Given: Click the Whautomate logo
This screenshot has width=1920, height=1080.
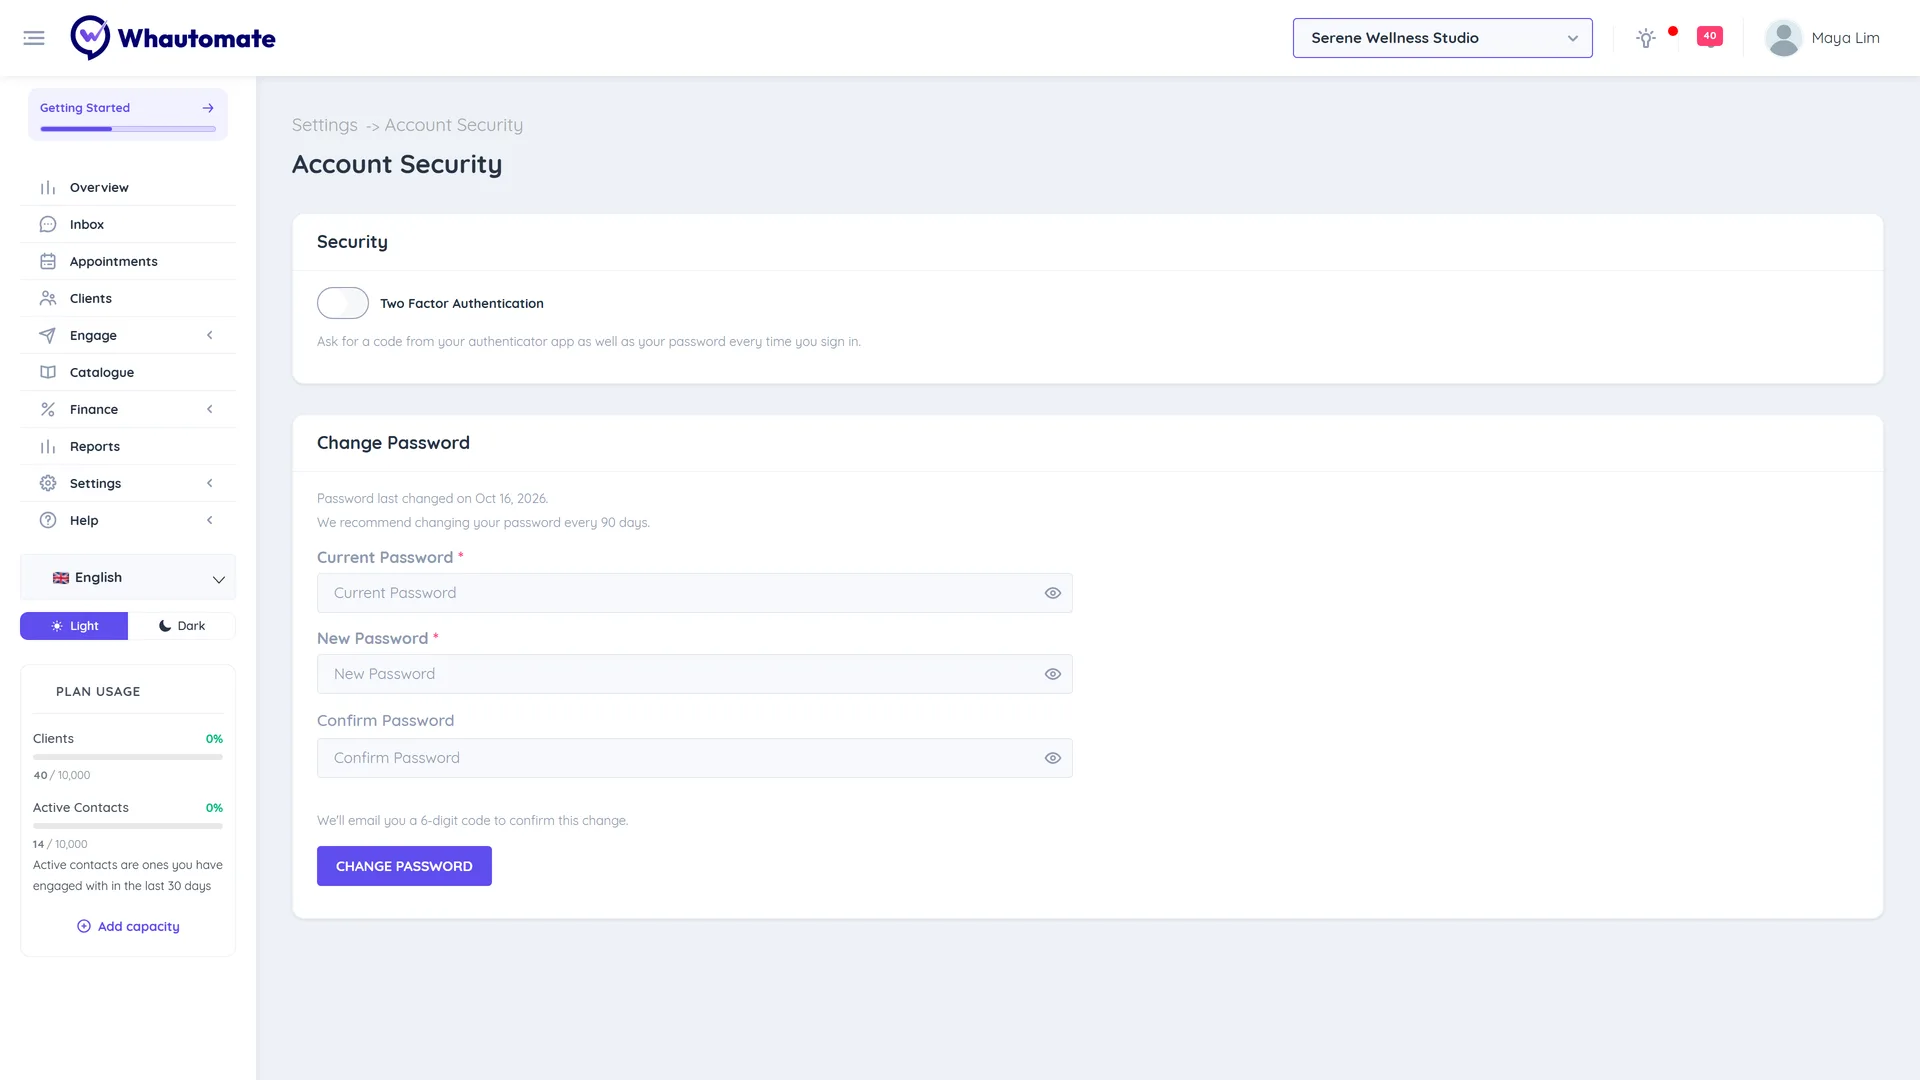Looking at the screenshot, I should coord(173,38).
